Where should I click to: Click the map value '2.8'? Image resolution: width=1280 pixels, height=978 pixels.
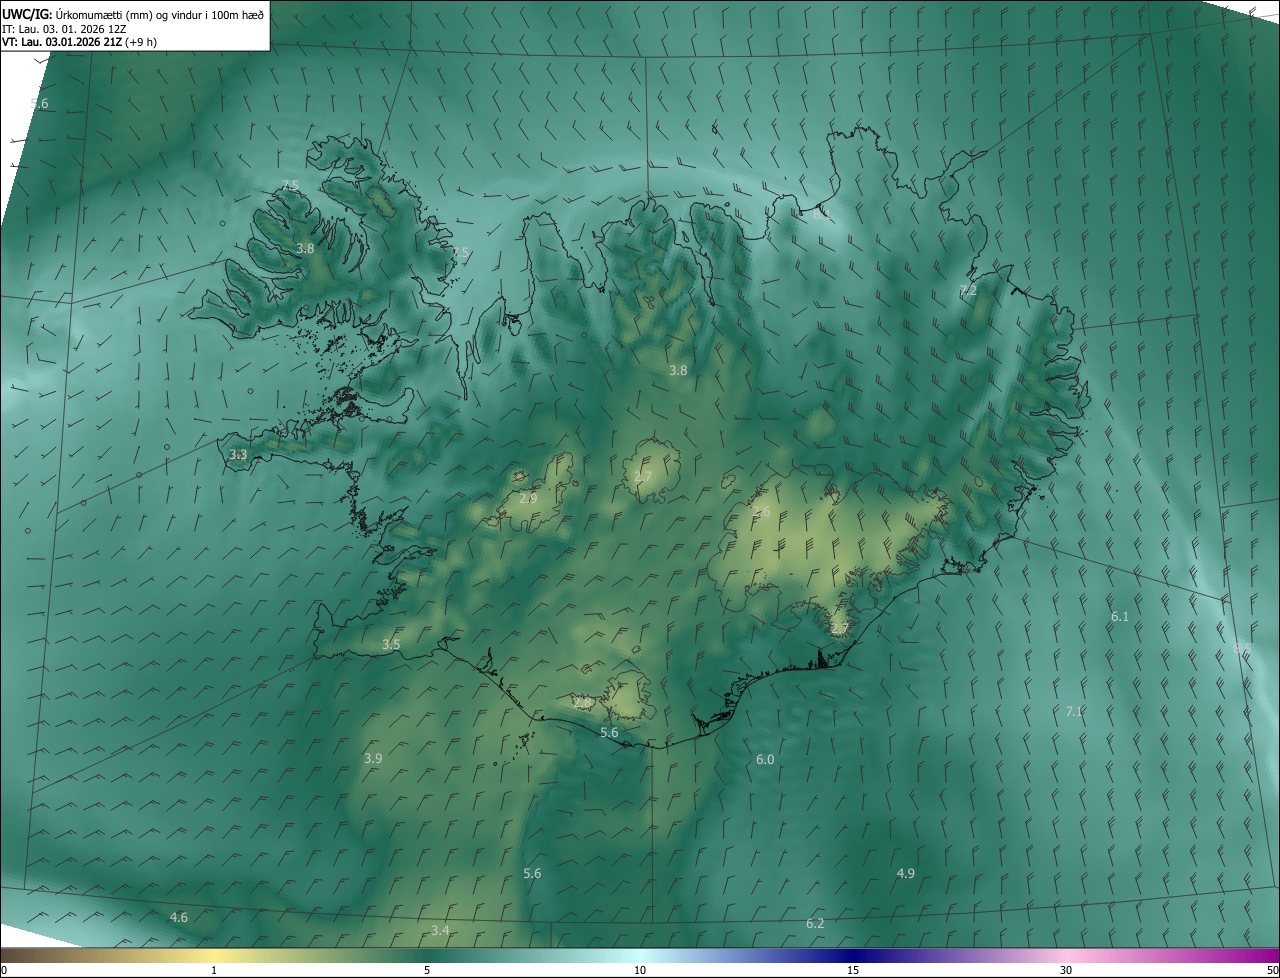click(582, 703)
